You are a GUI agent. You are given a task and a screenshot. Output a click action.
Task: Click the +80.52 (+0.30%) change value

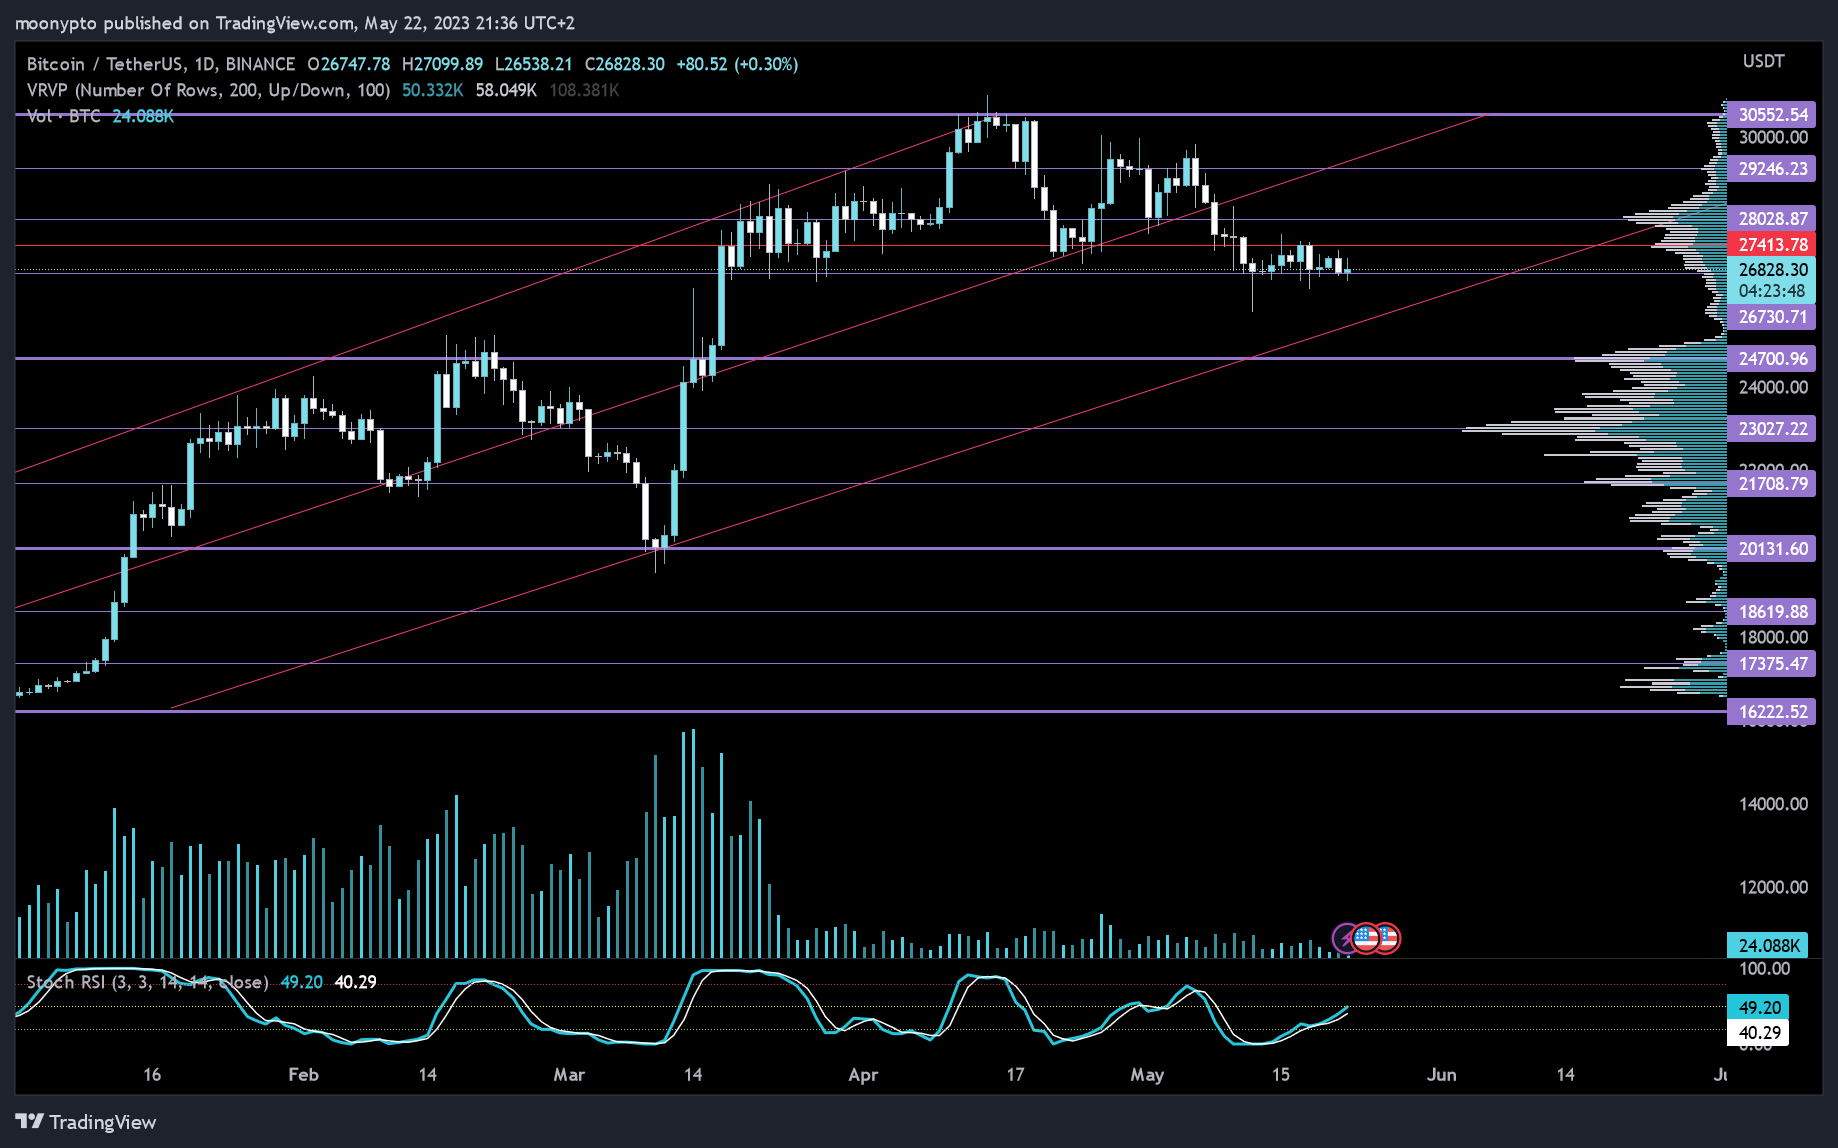737,64
